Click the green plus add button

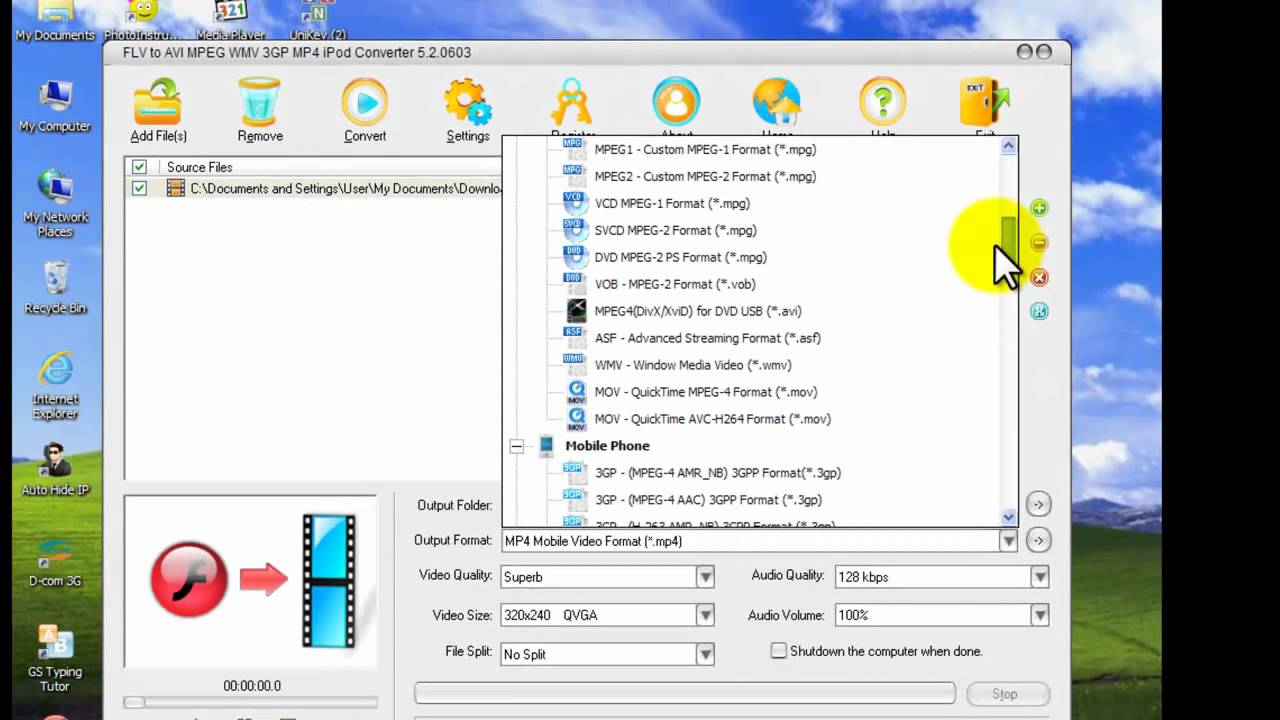click(x=1039, y=208)
